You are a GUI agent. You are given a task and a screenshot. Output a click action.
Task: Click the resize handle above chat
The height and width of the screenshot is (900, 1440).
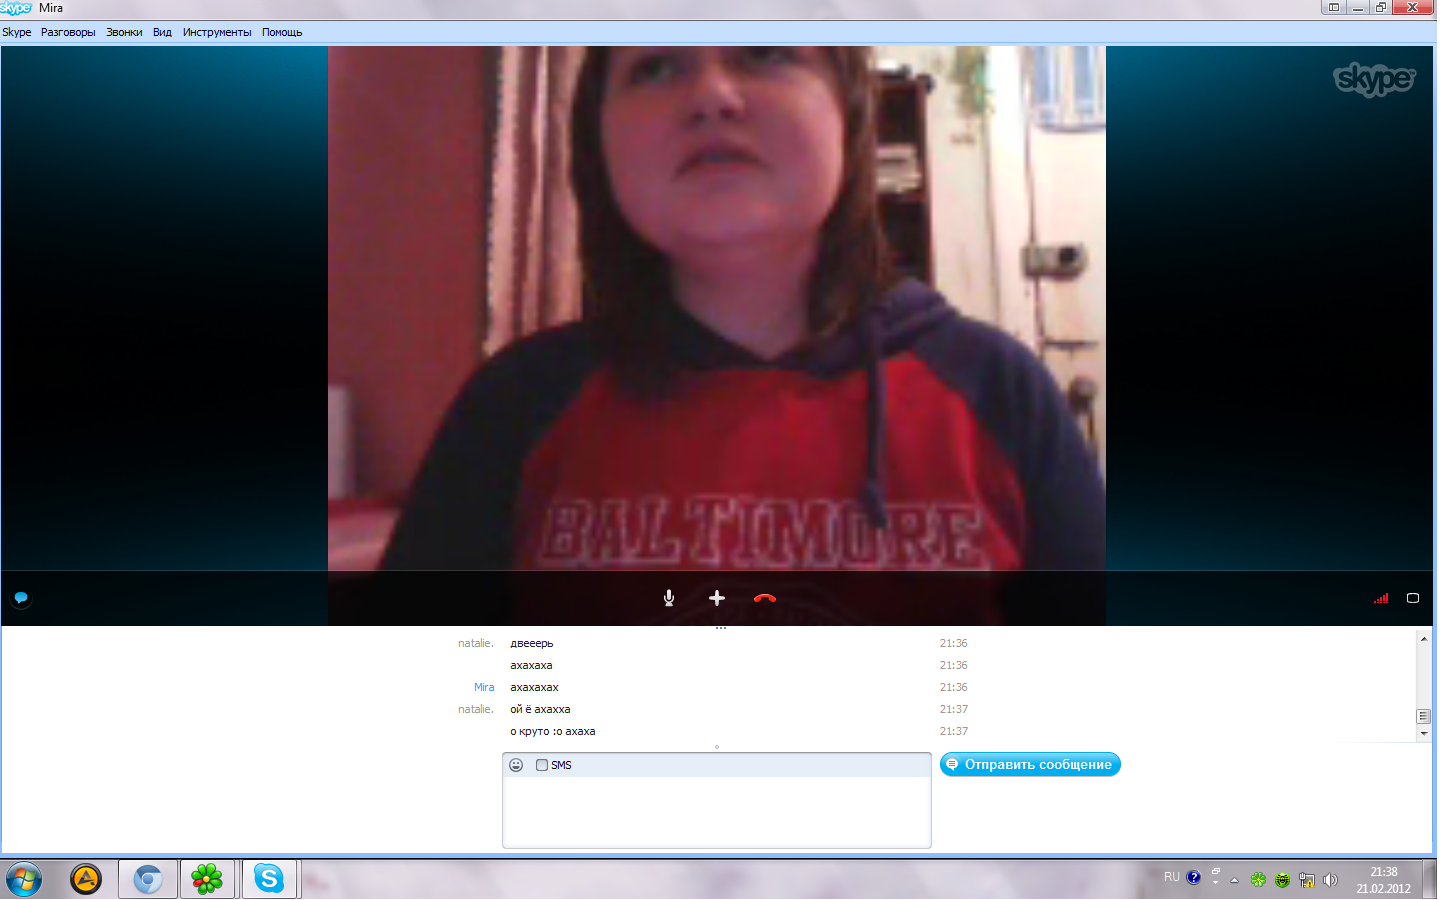tap(720, 628)
